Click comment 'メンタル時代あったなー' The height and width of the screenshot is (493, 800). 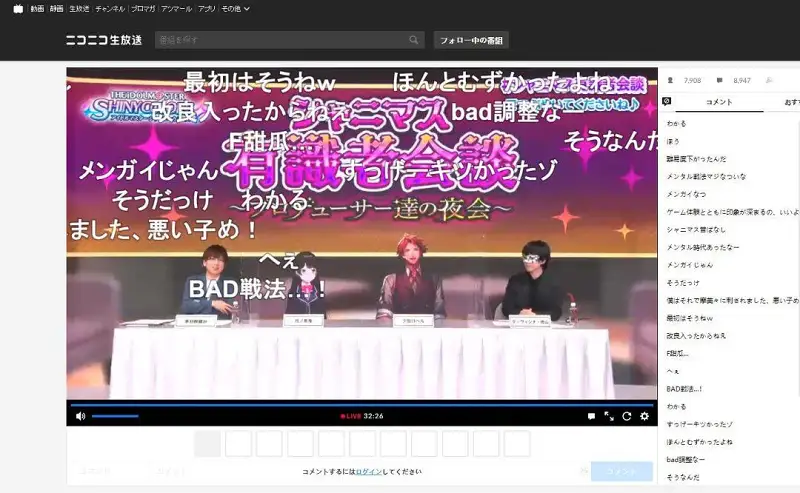(x=702, y=247)
